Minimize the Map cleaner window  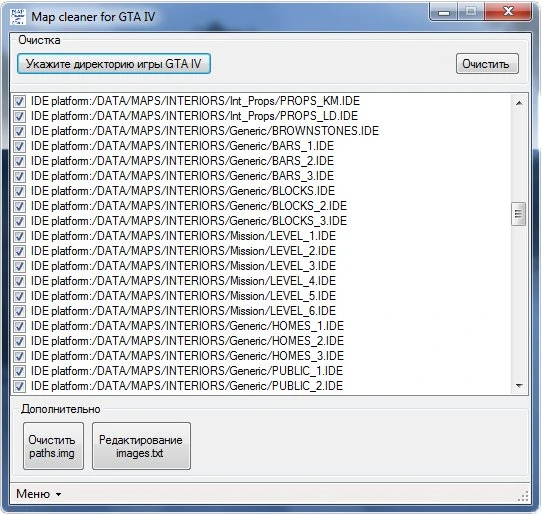tap(444, 12)
